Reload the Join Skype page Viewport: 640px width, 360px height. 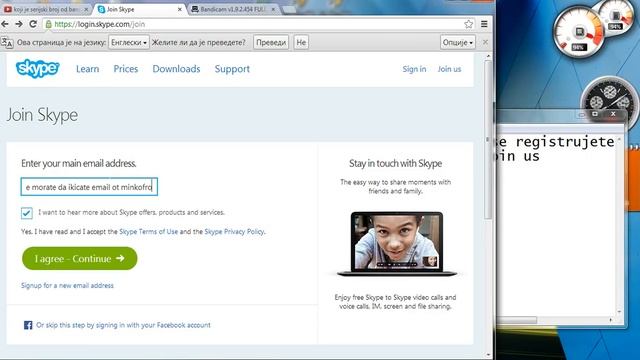tap(33, 24)
